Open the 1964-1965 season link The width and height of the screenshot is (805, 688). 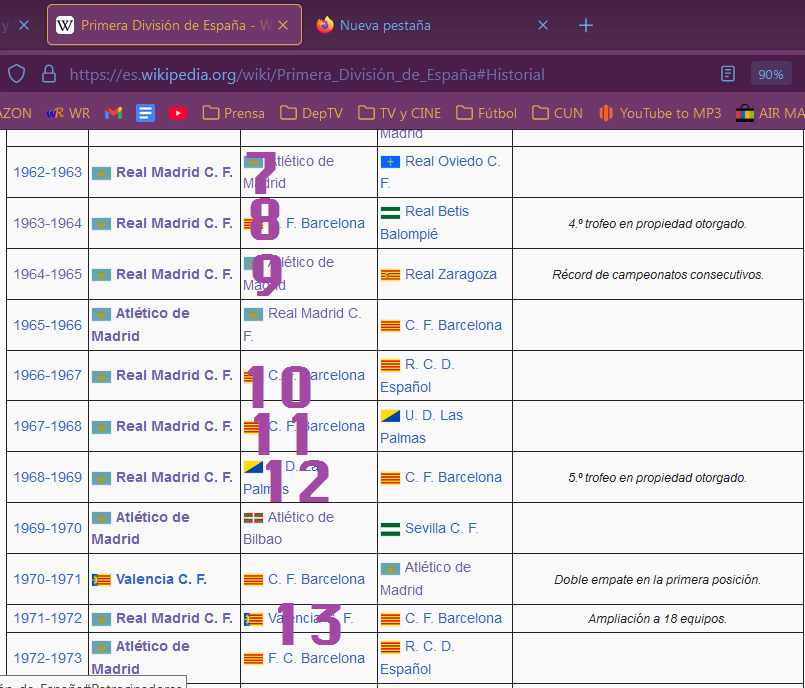47,274
